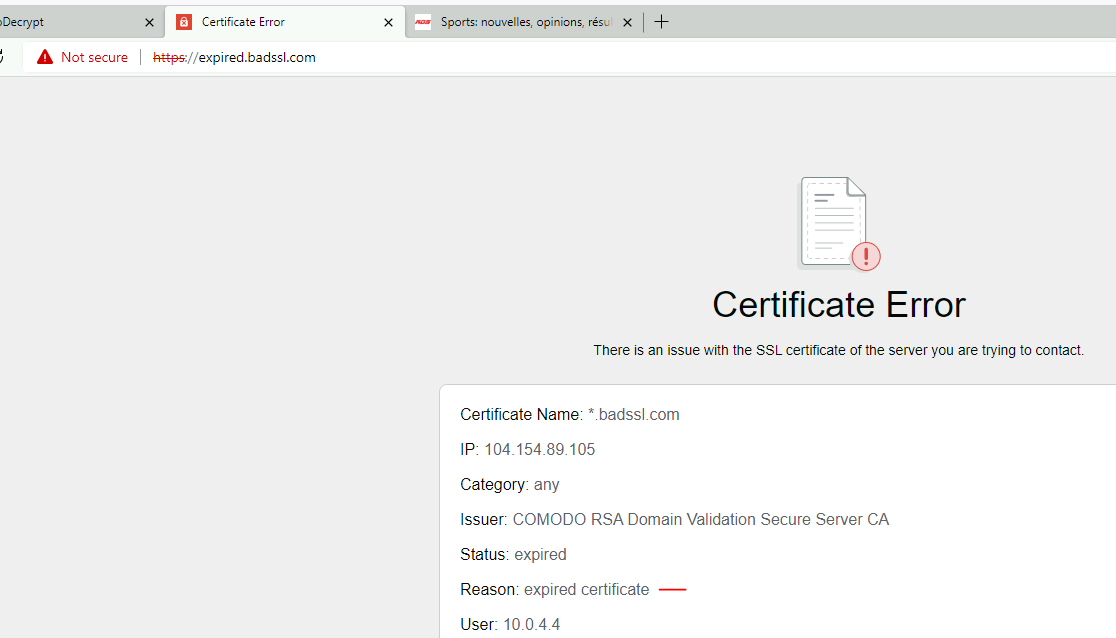Open a new tab with plus button
The height and width of the screenshot is (638, 1116).
tap(661, 22)
